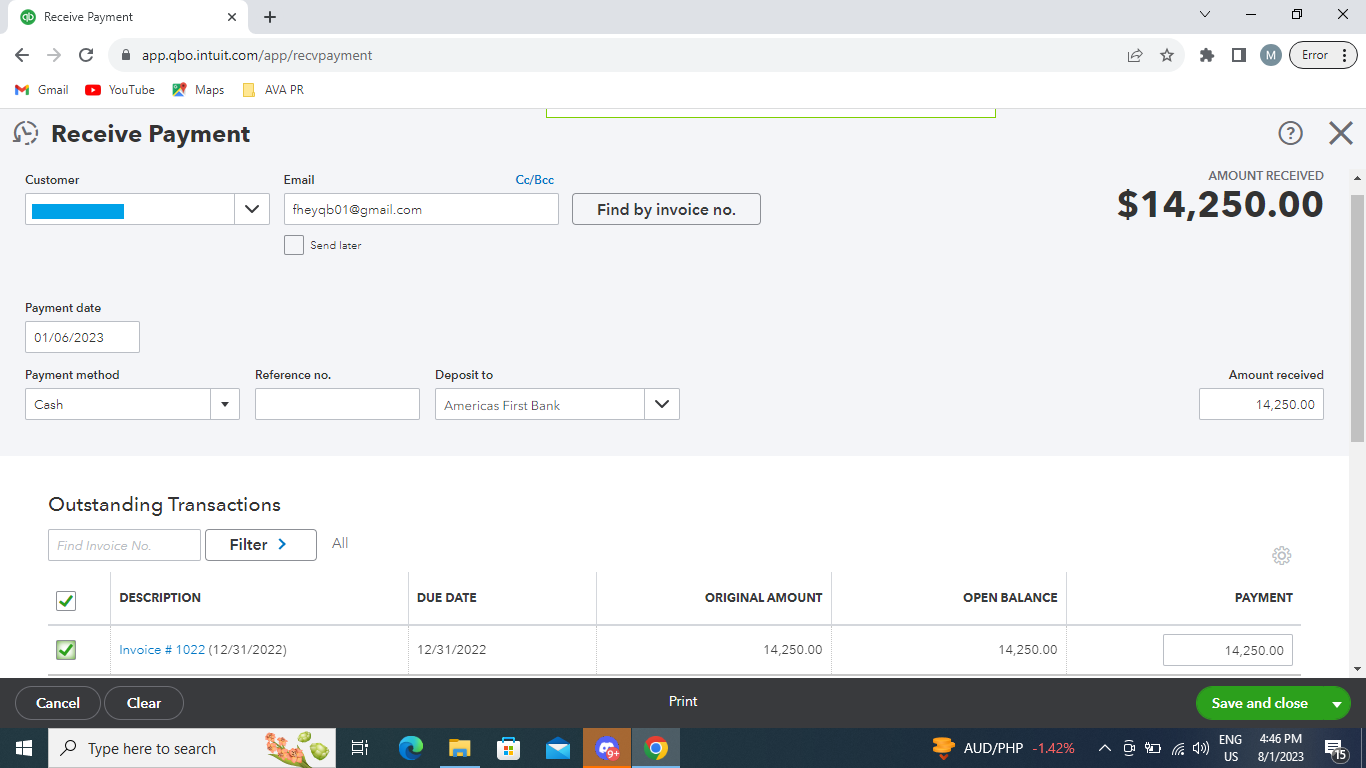Close the Receive Payment form

point(1340,133)
